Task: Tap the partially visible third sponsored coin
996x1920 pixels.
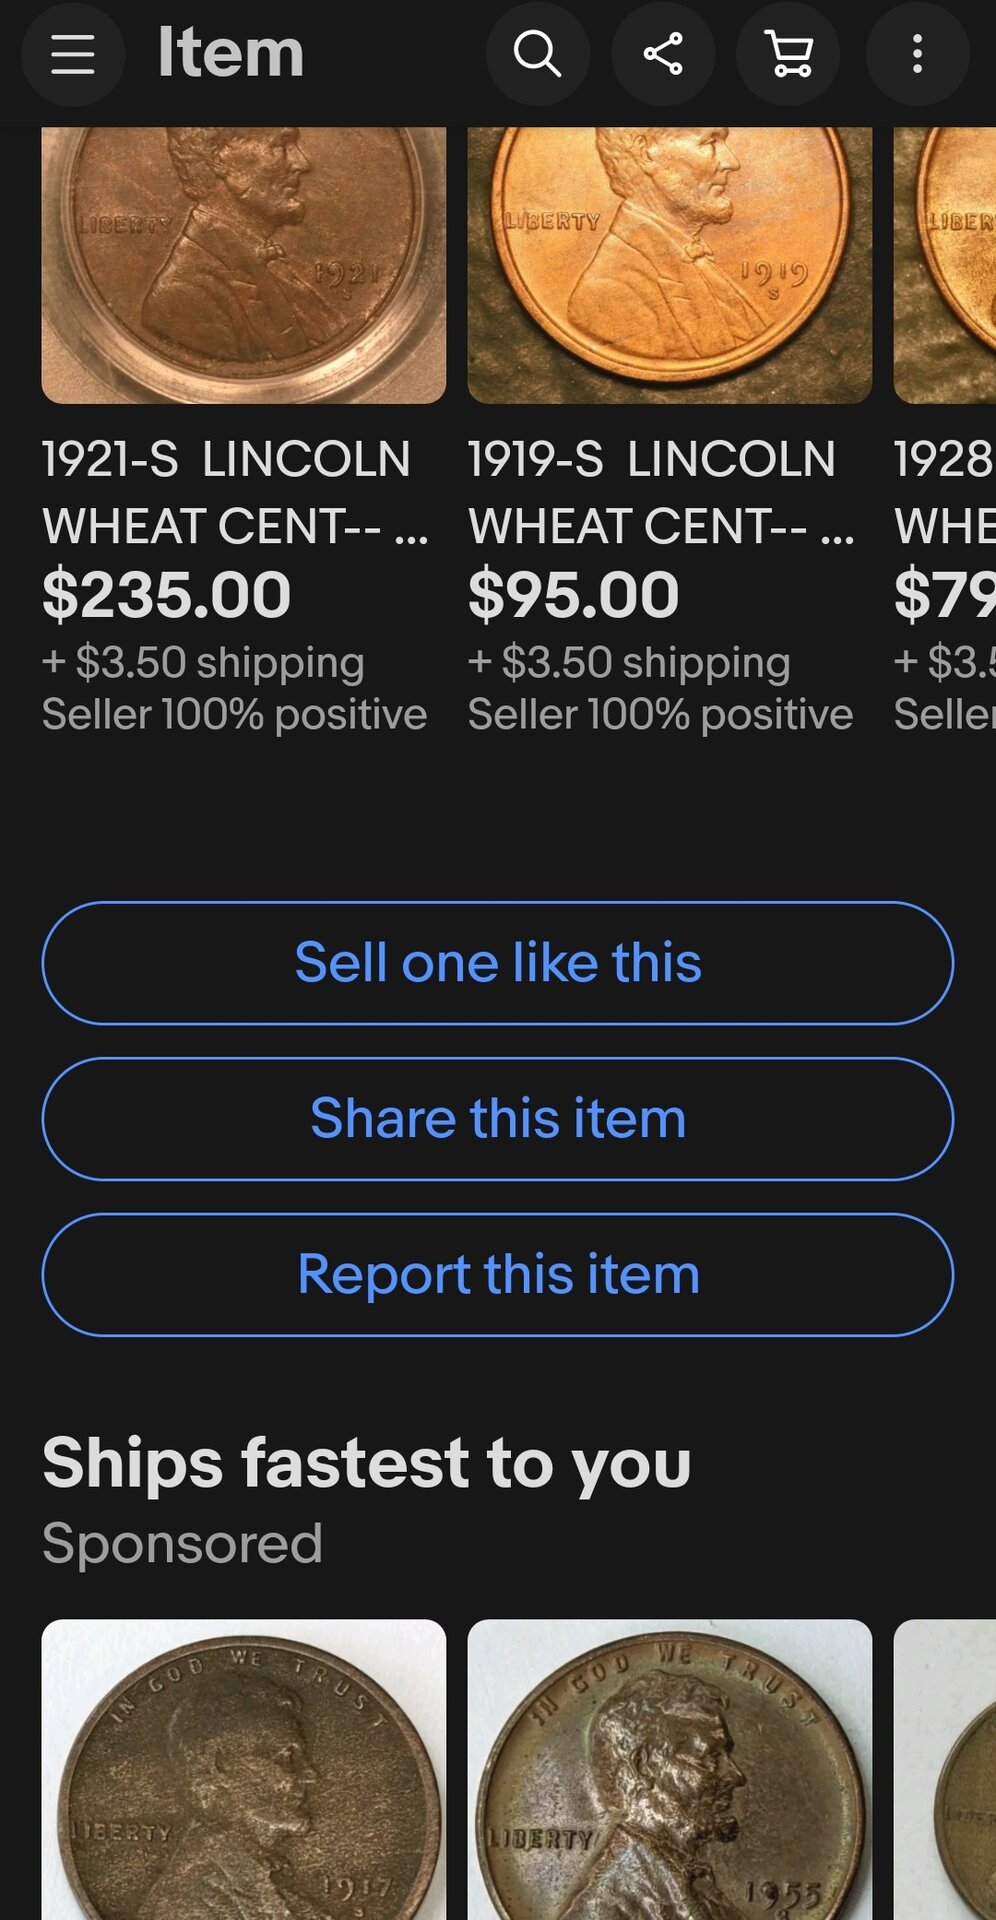Action: point(946,1770)
